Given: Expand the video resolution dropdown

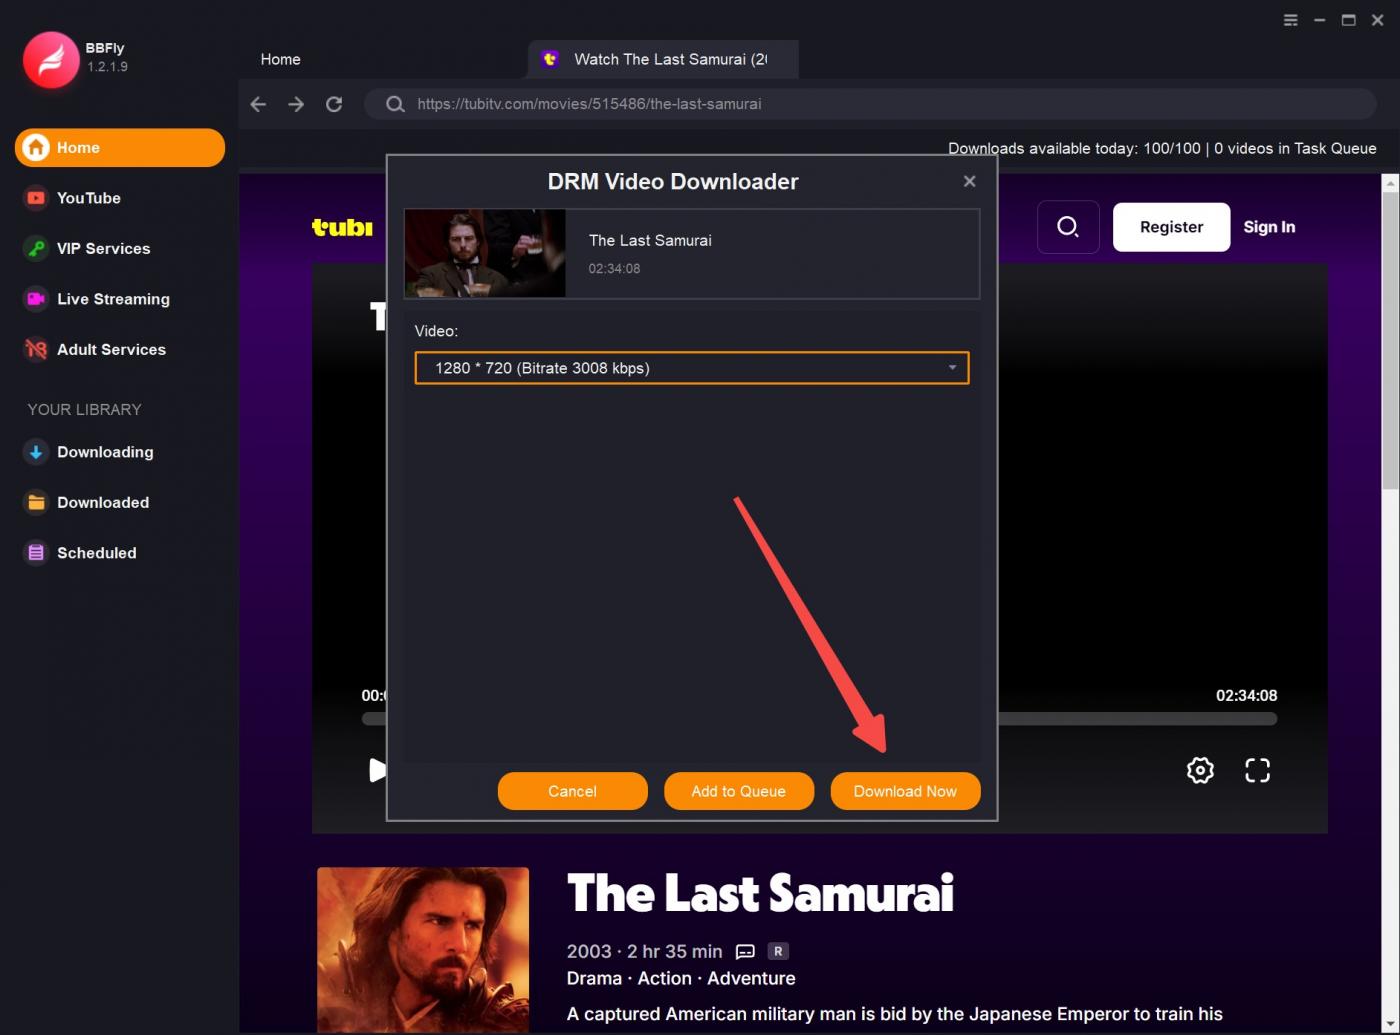Looking at the screenshot, I should pyautogui.click(x=692, y=368).
